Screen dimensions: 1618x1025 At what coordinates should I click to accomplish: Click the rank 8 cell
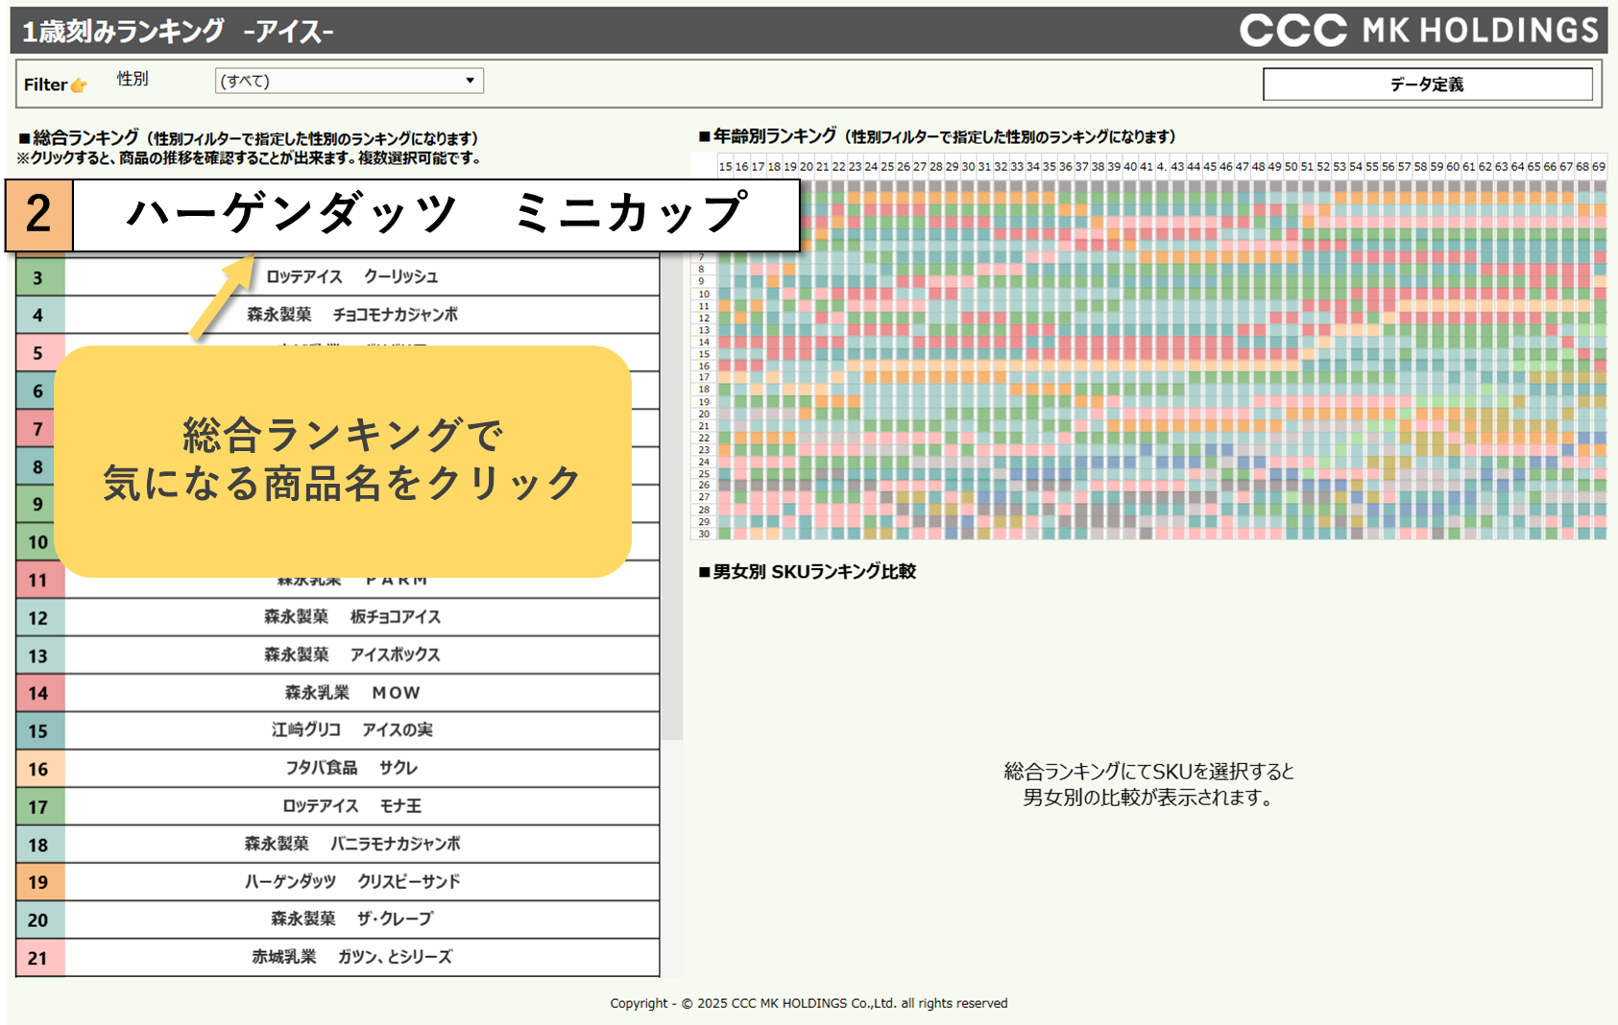[36, 467]
